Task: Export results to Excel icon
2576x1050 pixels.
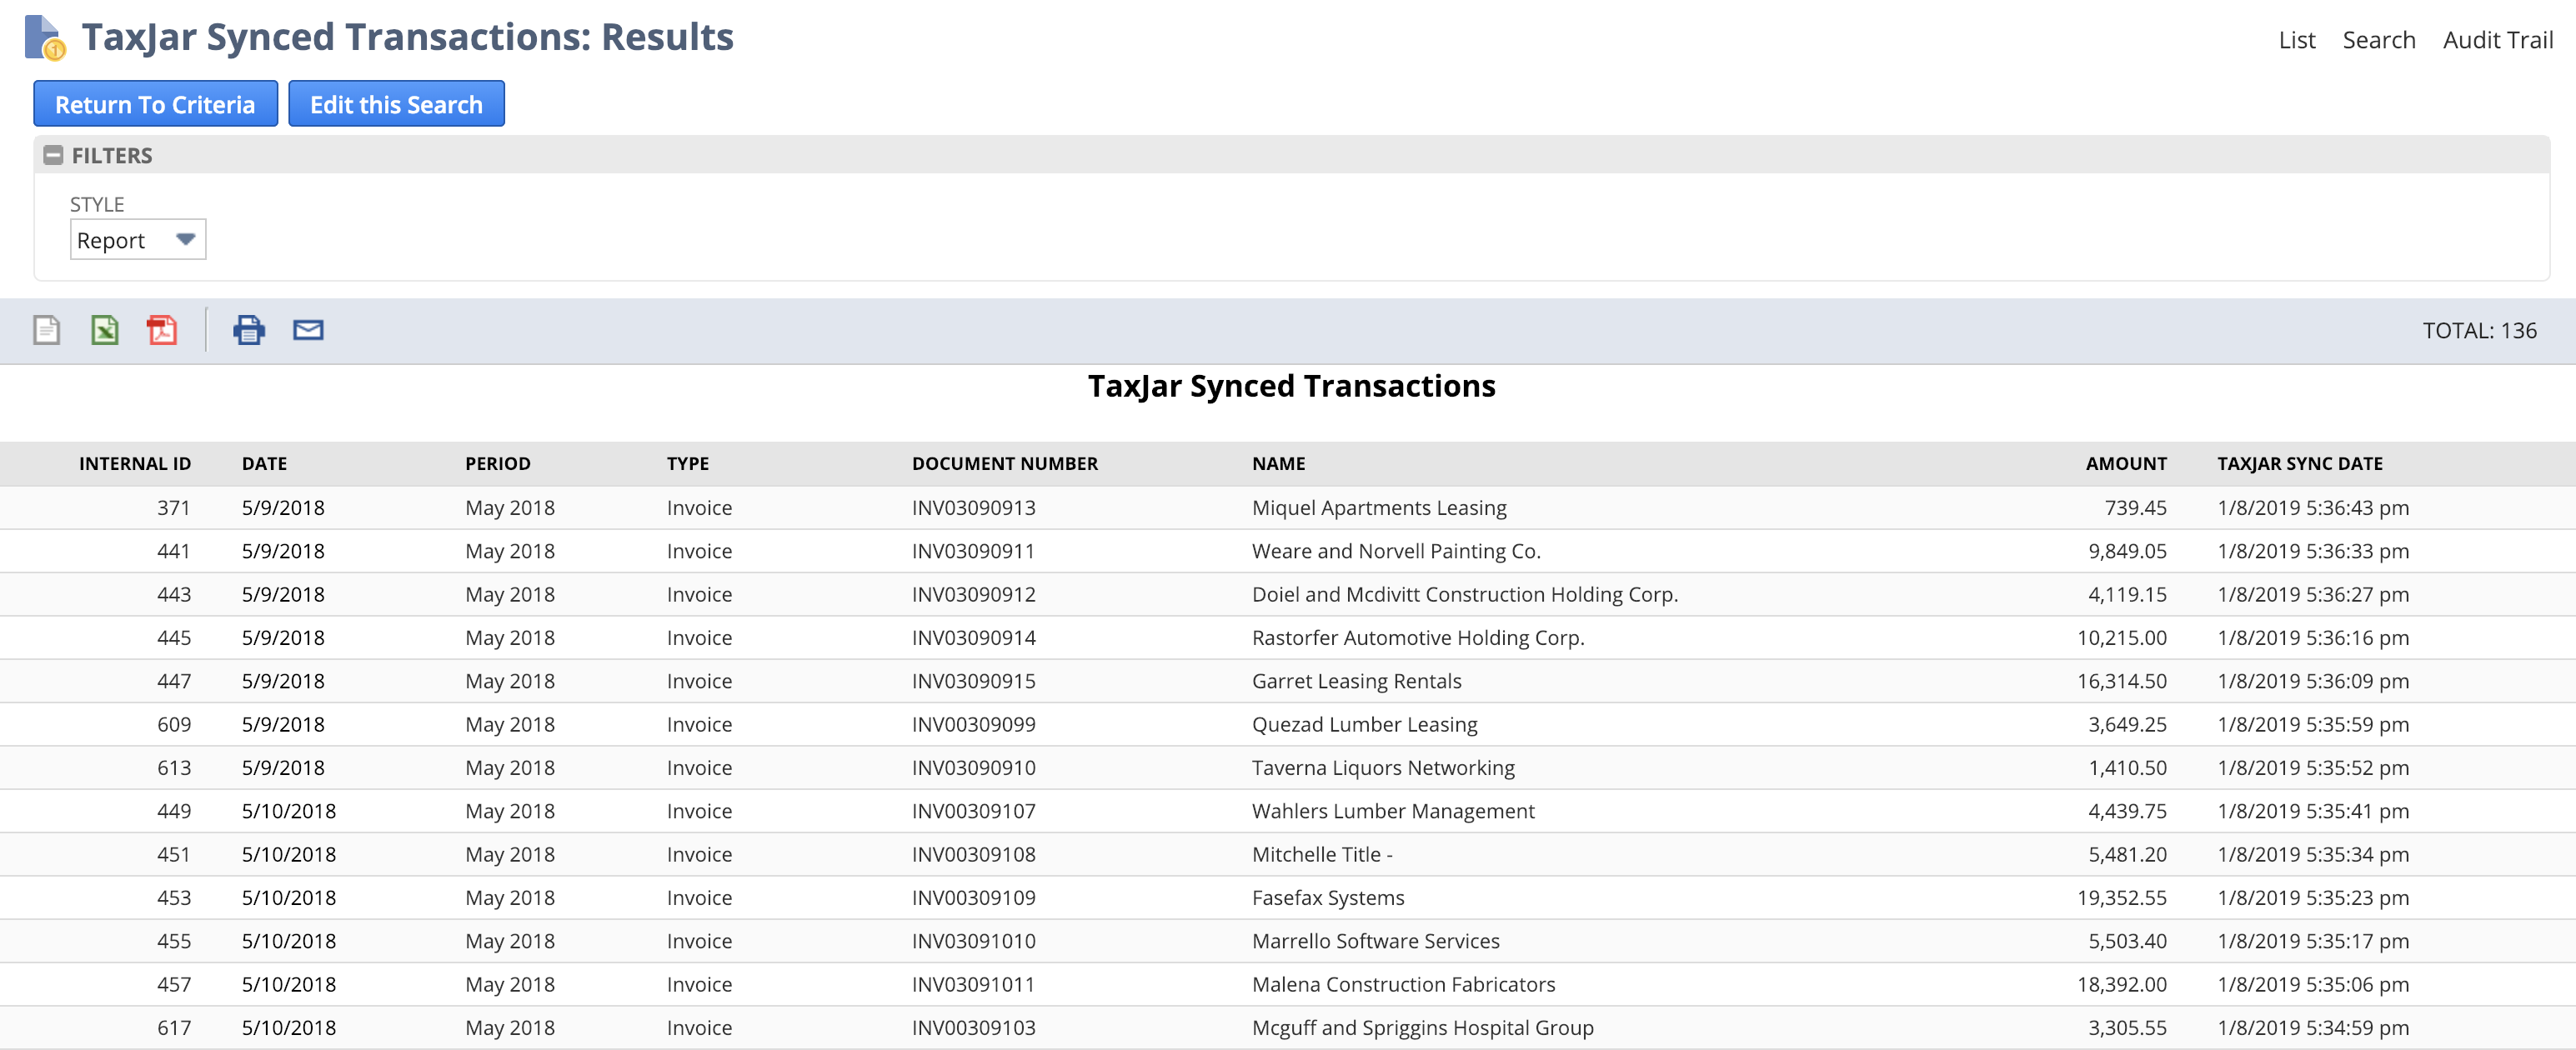Action: coord(105,330)
